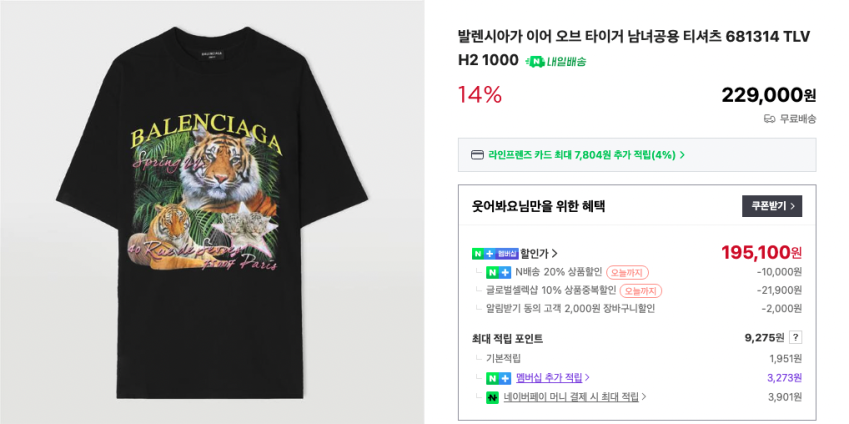Screen dimensions: 849x424
Task: Click the 내일배송 delivery badge icon
Action: (x=534, y=61)
